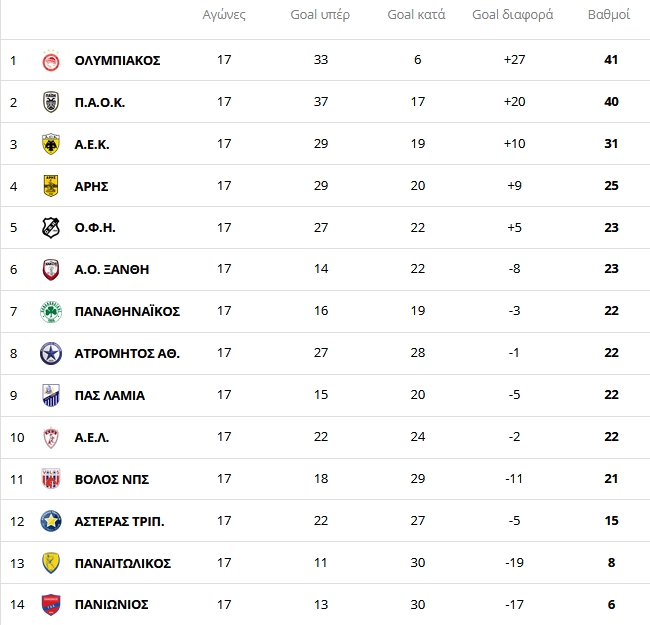Image resolution: width=650 pixels, height=625 pixels.
Task: Click the Panathinaikos green shamrock logo
Action: [51, 311]
